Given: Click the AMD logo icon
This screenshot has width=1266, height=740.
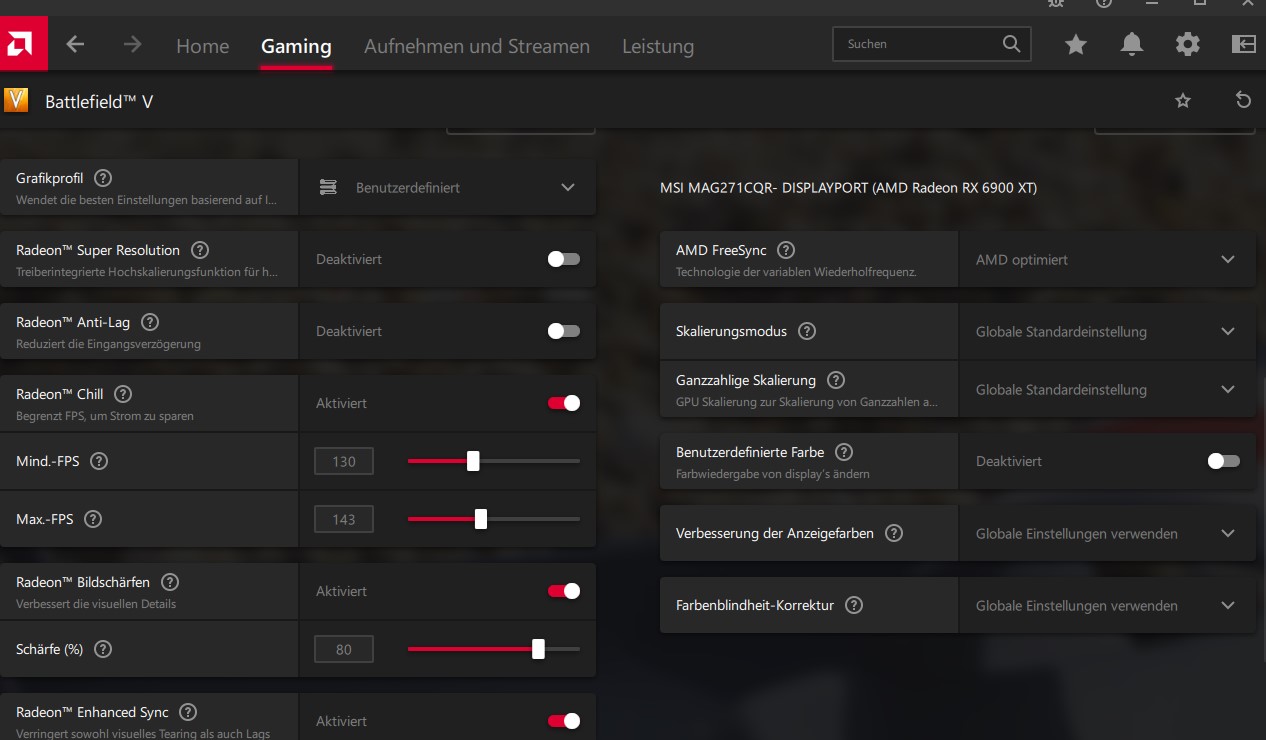Looking at the screenshot, I should pyautogui.click(x=23, y=45).
